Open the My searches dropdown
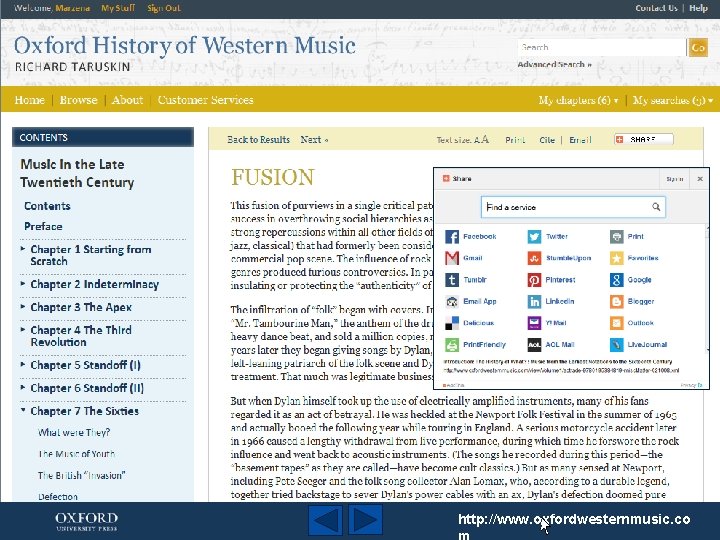 (x=673, y=100)
